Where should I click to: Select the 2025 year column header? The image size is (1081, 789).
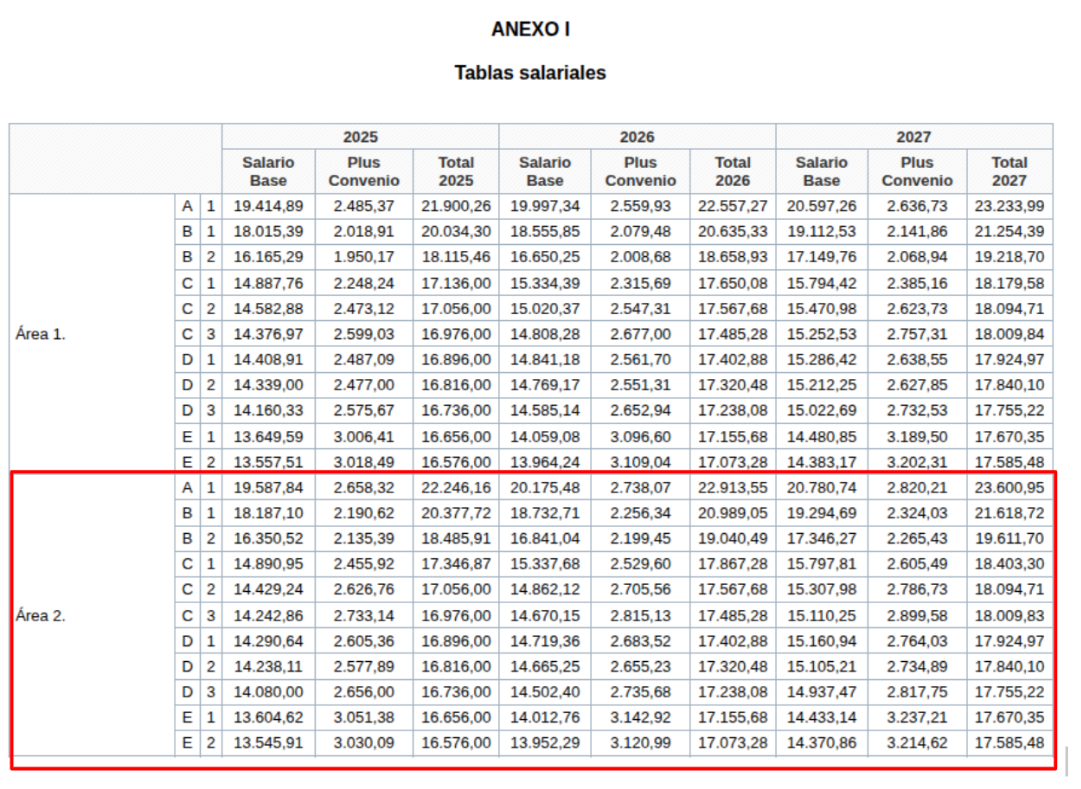coord(360,137)
